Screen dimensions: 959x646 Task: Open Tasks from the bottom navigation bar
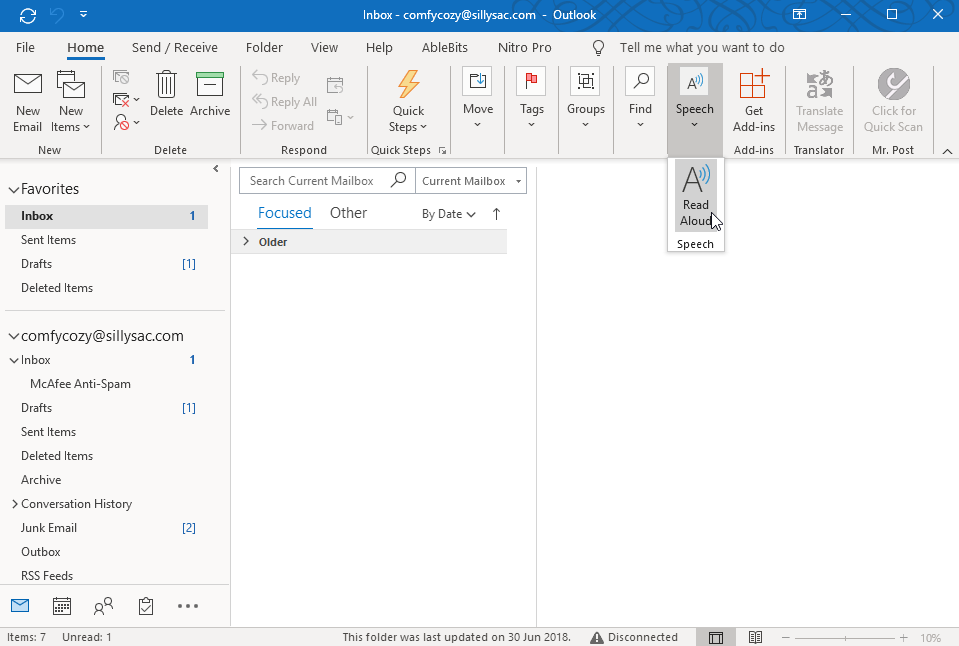146,606
